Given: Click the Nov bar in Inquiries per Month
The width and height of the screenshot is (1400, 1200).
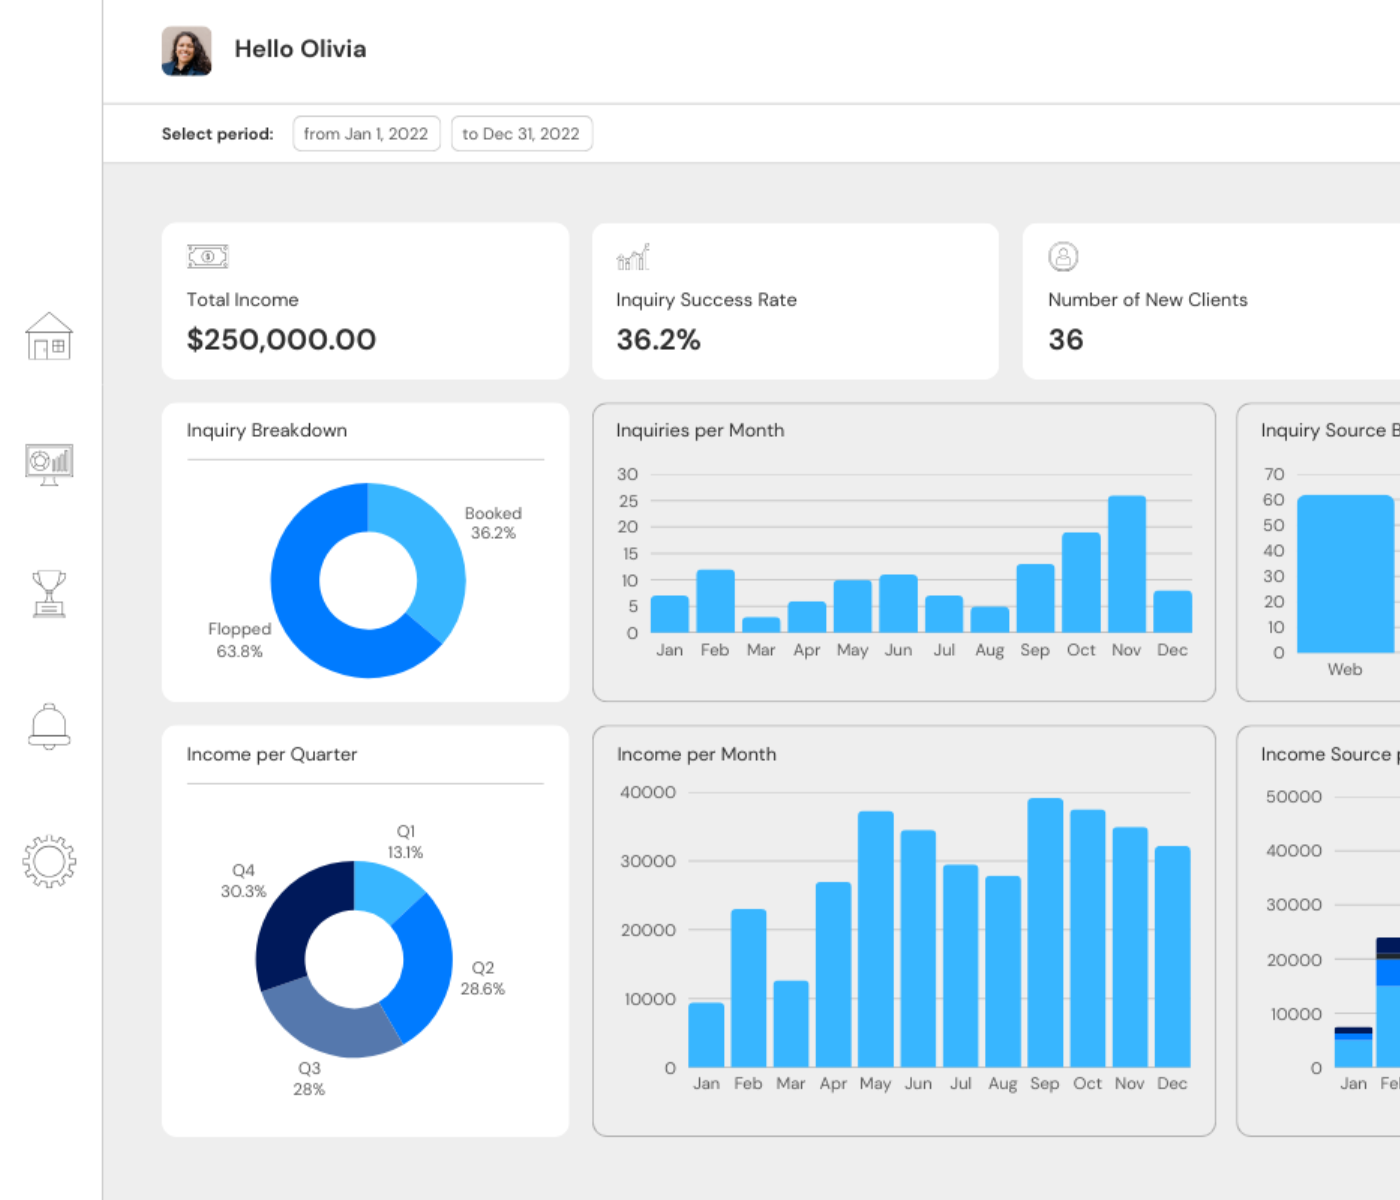Looking at the screenshot, I should [x=1126, y=565].
